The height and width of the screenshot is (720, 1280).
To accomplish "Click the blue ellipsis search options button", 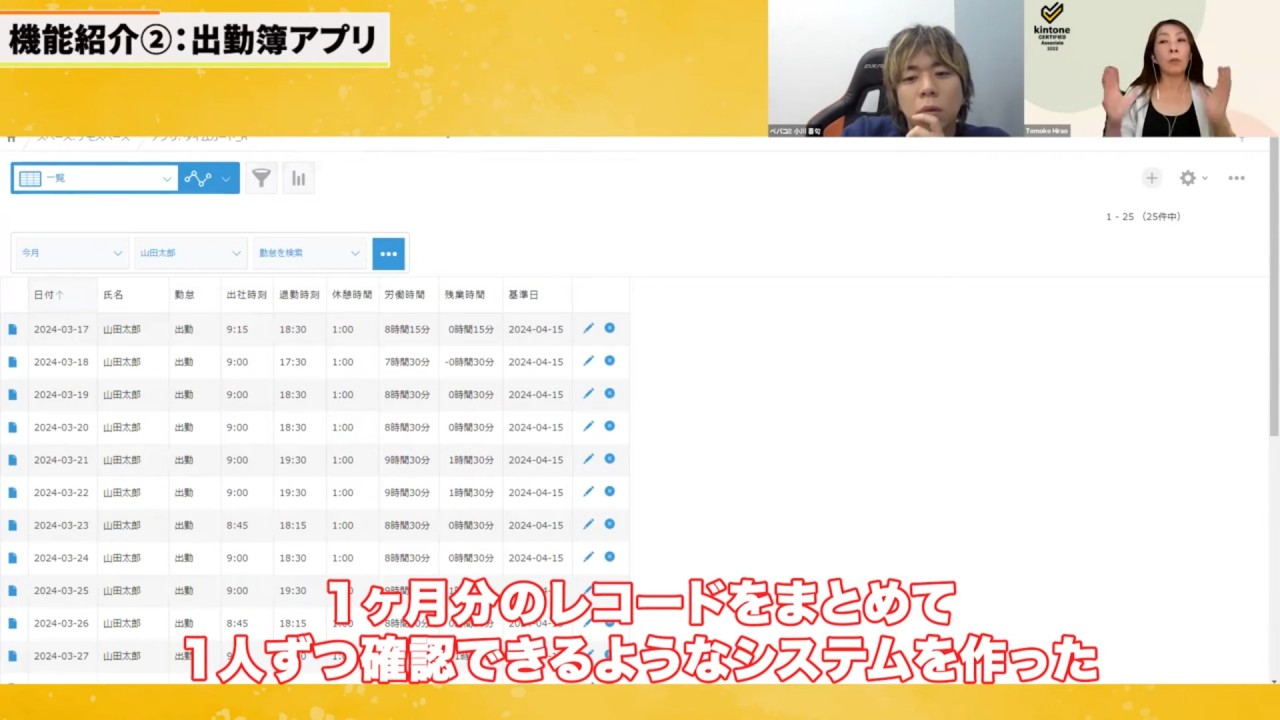I will pyautogui.click(x=388, y=253).
